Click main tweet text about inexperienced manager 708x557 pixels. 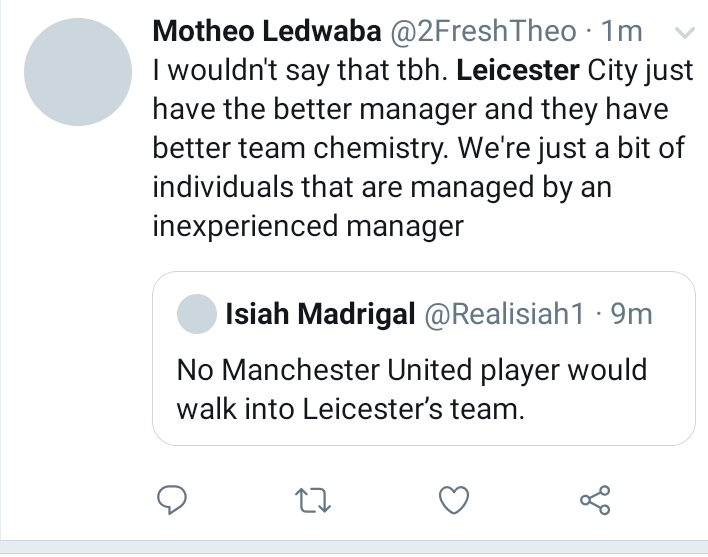(308, 226)
